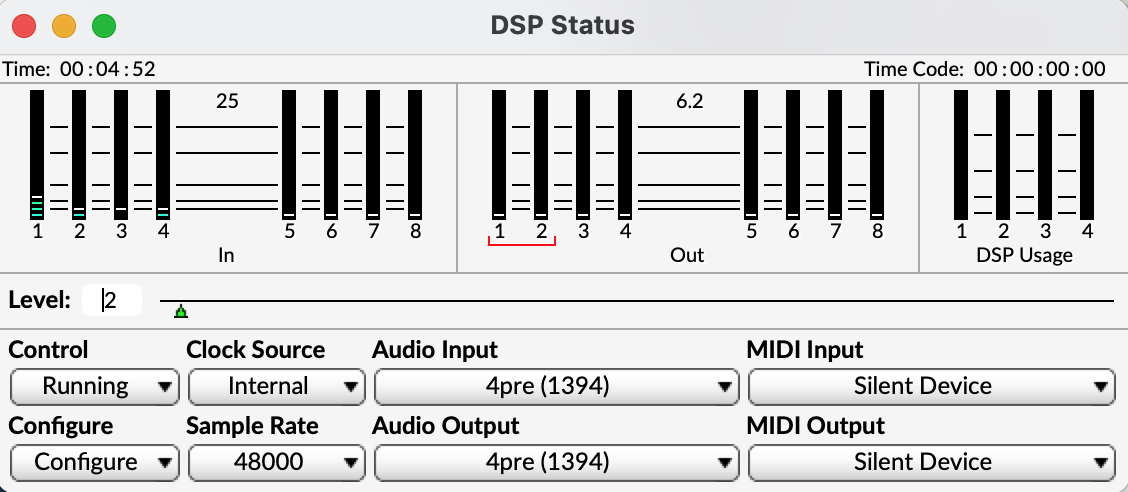This screenshot has width=1128, height=492.
Task: Click the green Level slider handle
Action: (x=180, y=313)
